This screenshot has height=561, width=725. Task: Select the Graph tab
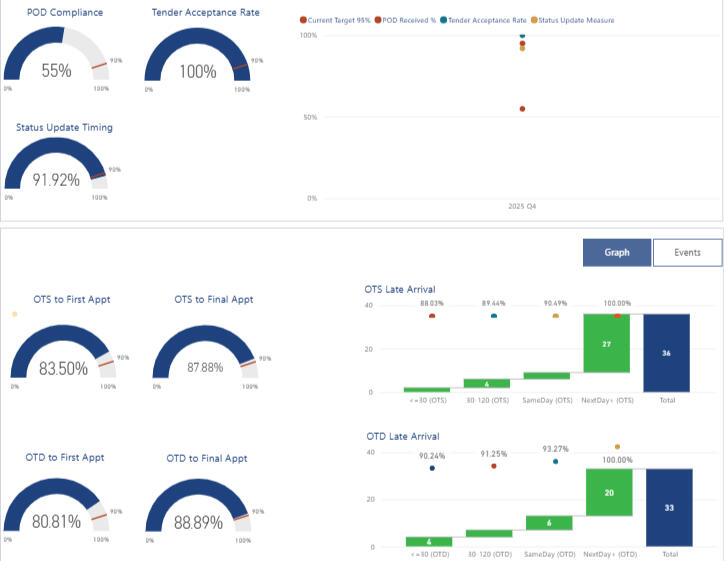tap(617, 253)
